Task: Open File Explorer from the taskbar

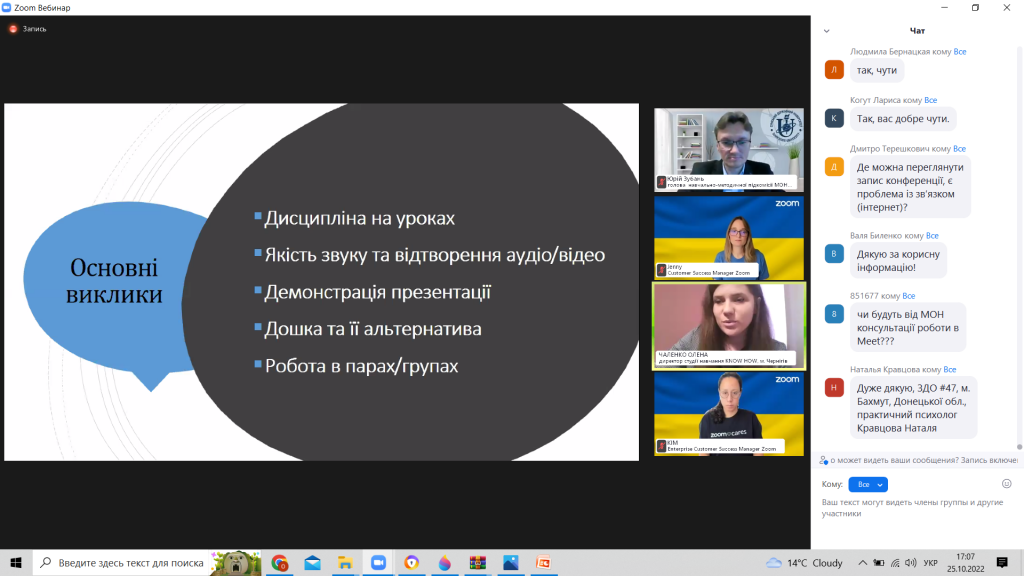Action: 344,563
